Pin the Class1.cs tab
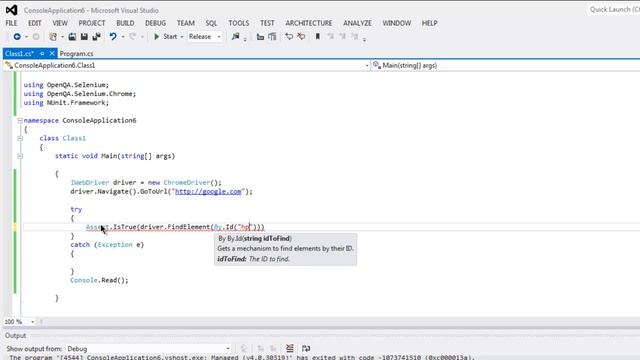 click(x=42, y=53)
